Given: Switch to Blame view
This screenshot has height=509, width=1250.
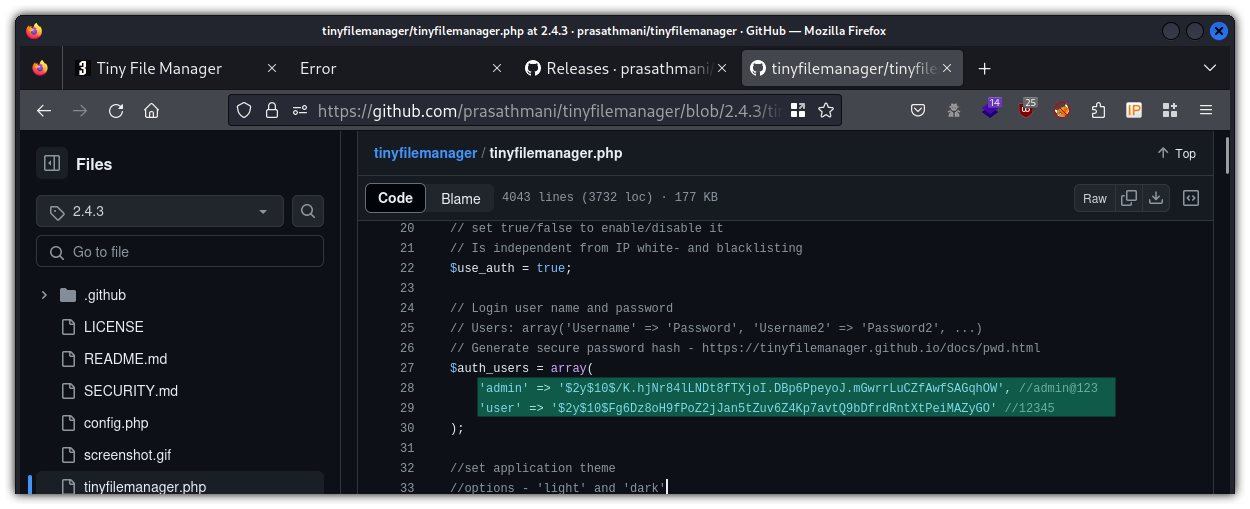Looking at the screenshot, I should 461,198.
